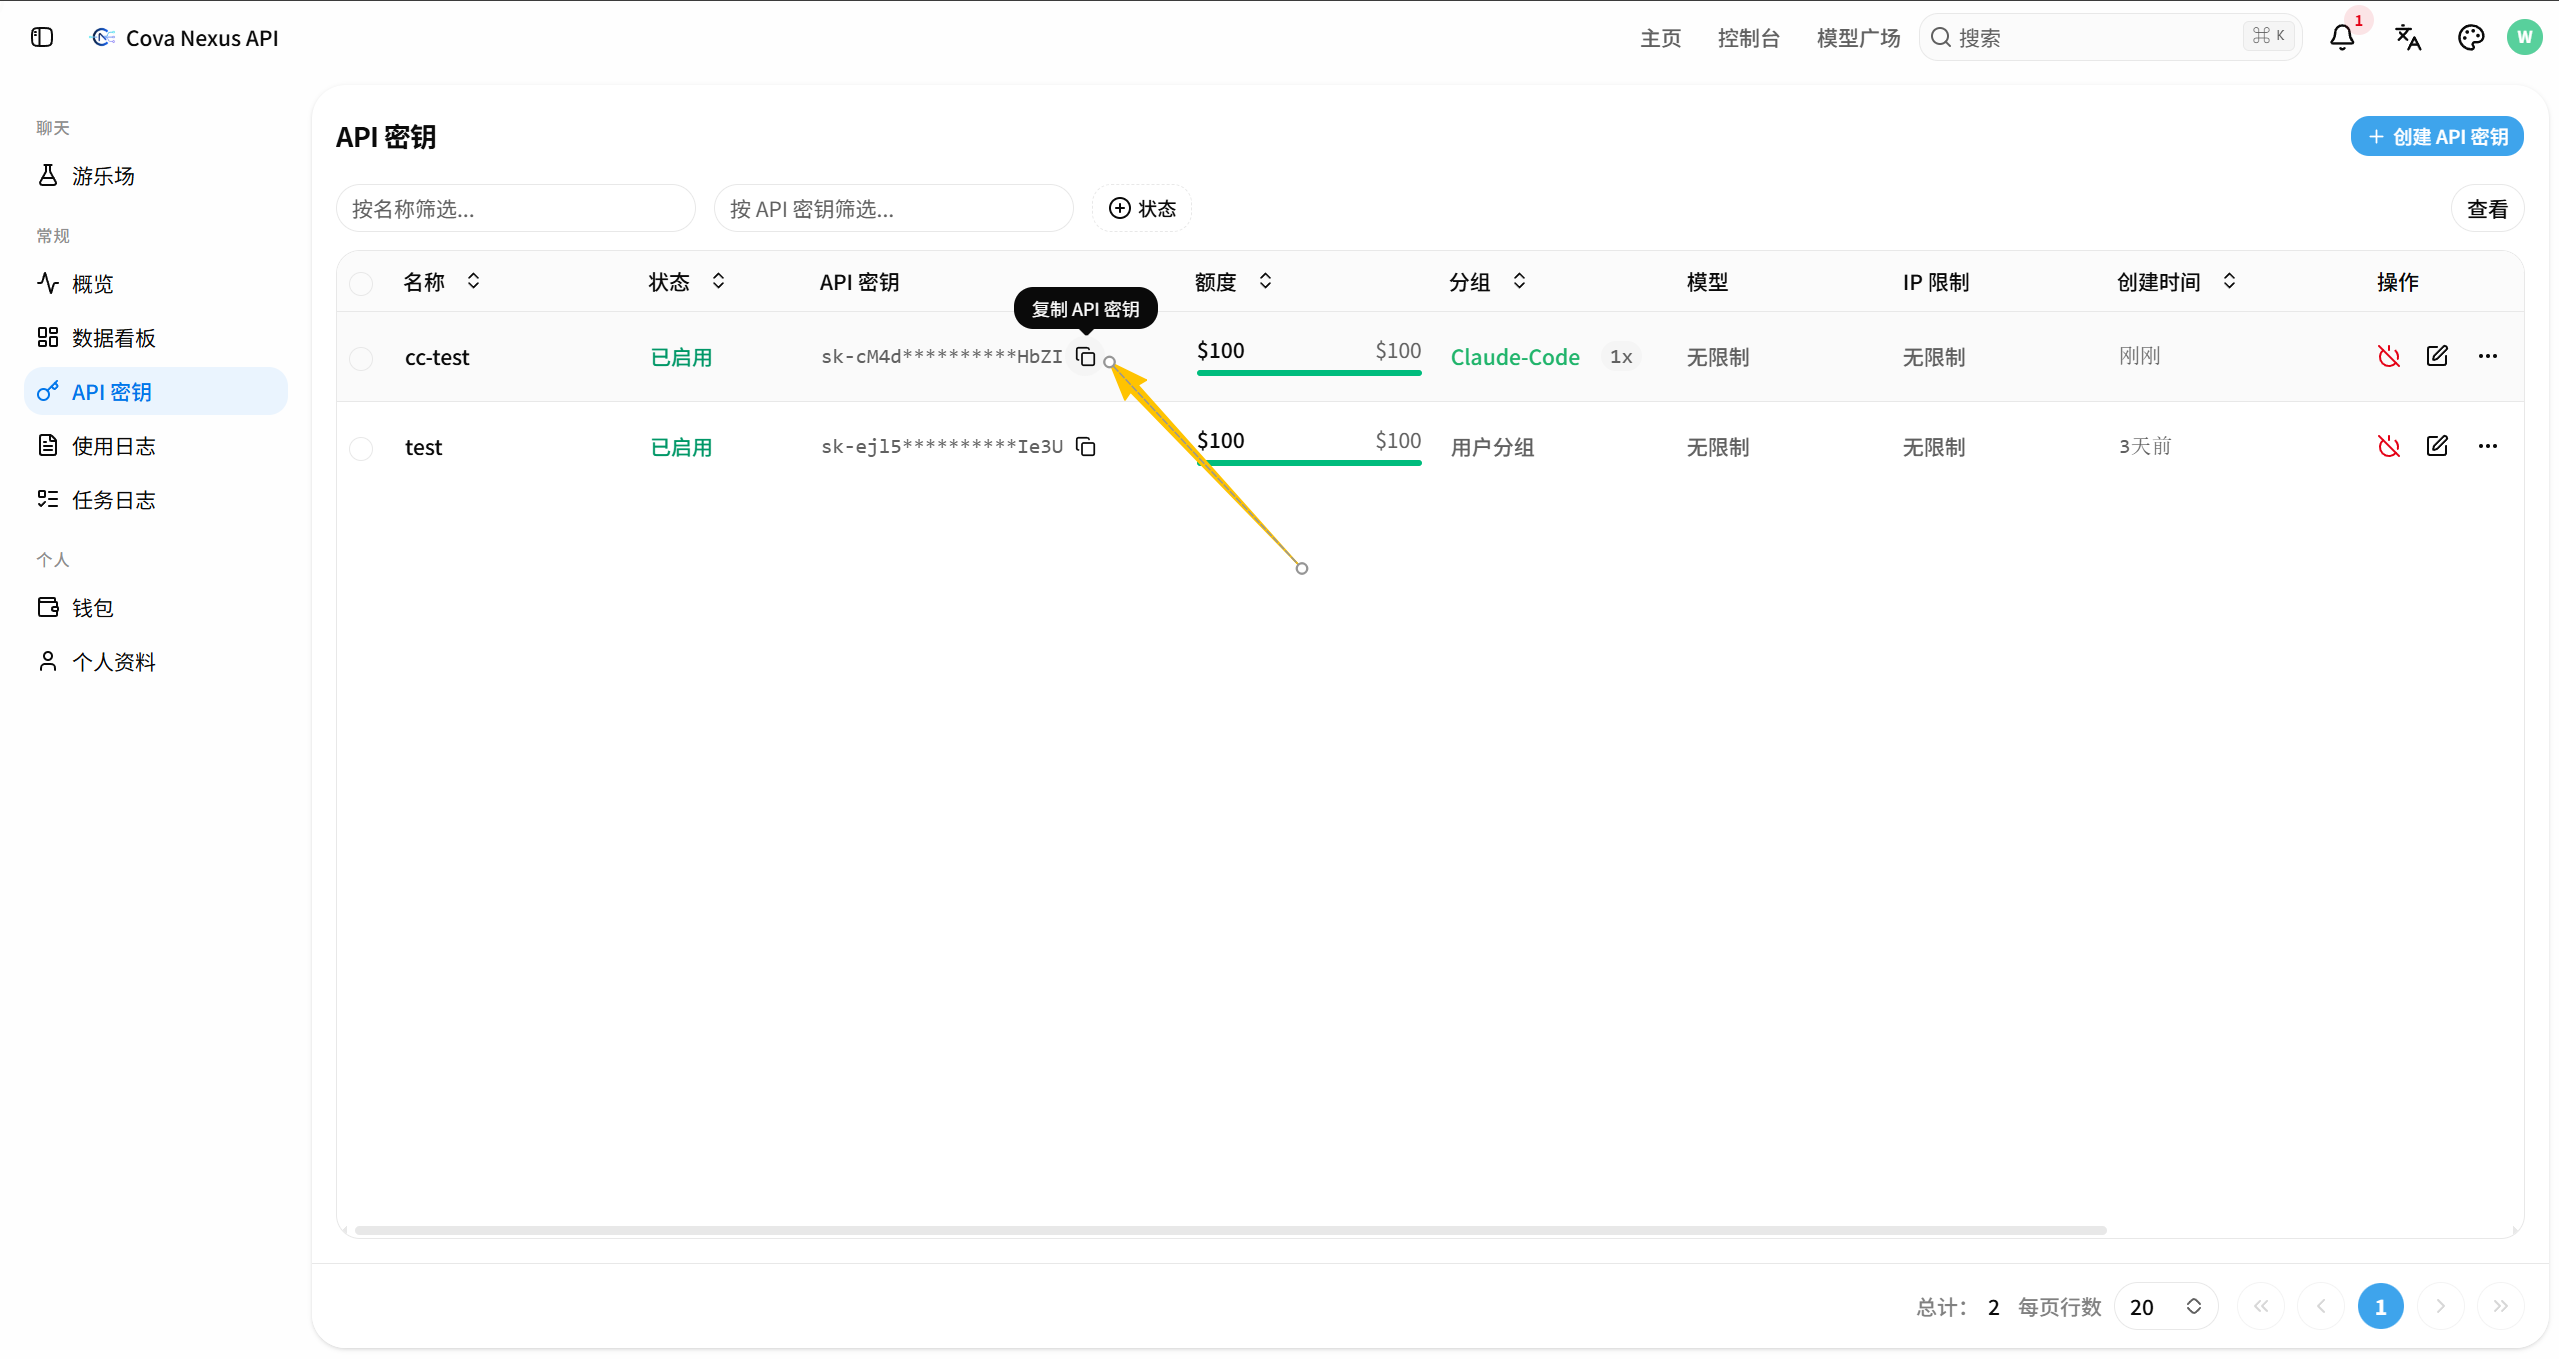Image resolution: width=2559 pixels, height=1359 pixels.
Task: Toggle the select-all header checkbox
Action: [x=361, y=283]
